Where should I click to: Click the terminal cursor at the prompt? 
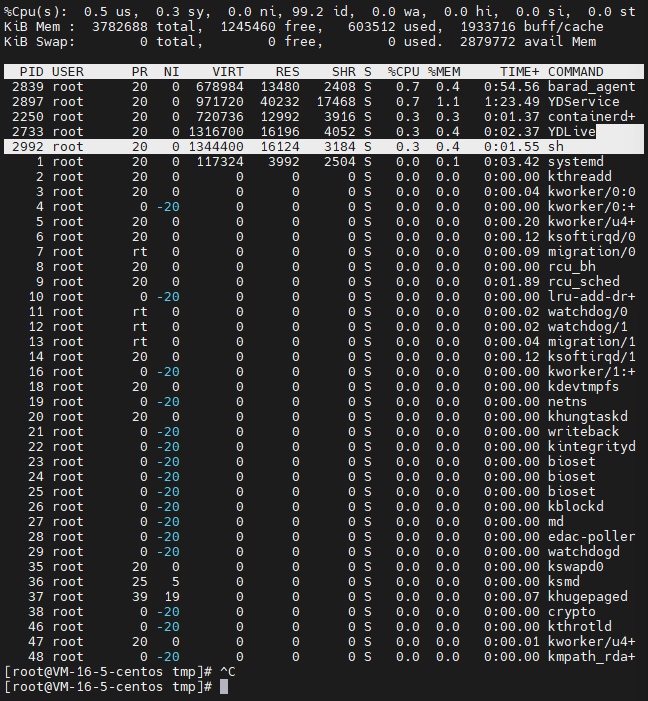click(224, 687)
